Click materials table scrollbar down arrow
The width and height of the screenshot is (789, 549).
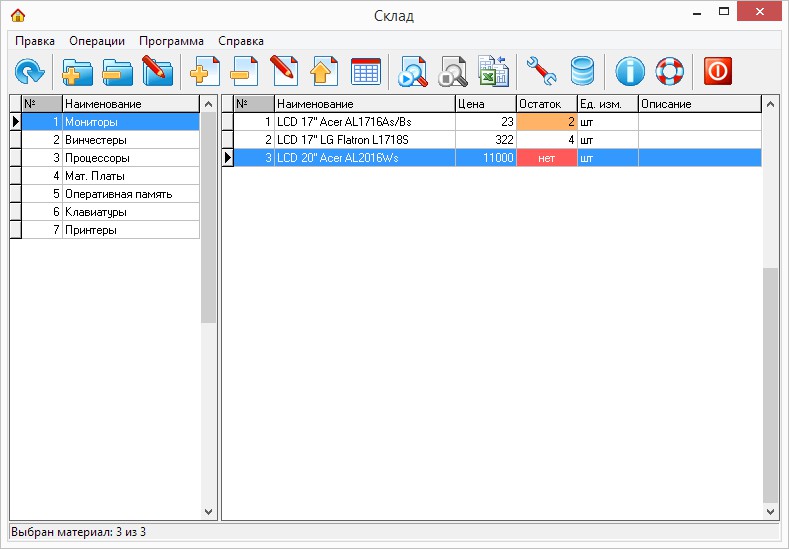point(770,511)
